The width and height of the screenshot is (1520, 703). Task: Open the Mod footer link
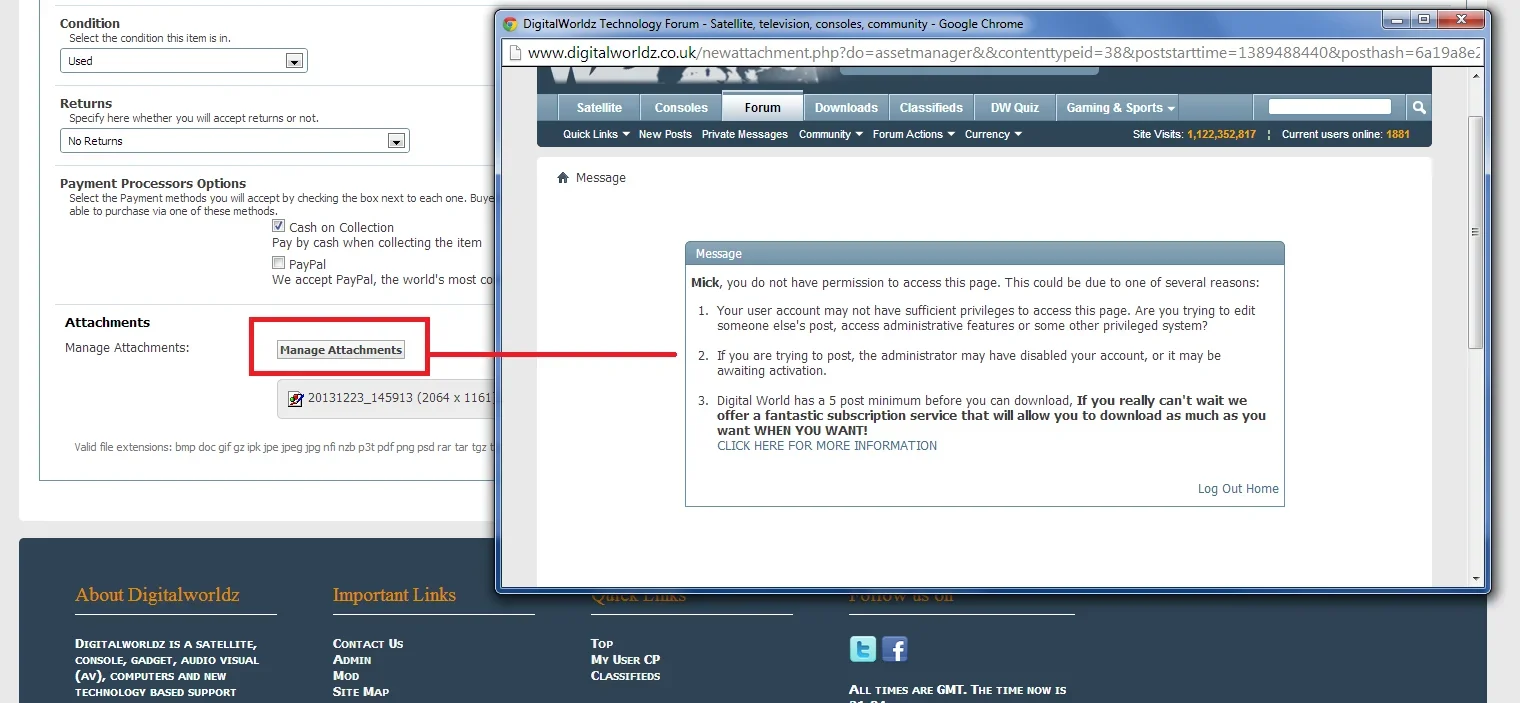pyautogui.click(x=346, y=676)
